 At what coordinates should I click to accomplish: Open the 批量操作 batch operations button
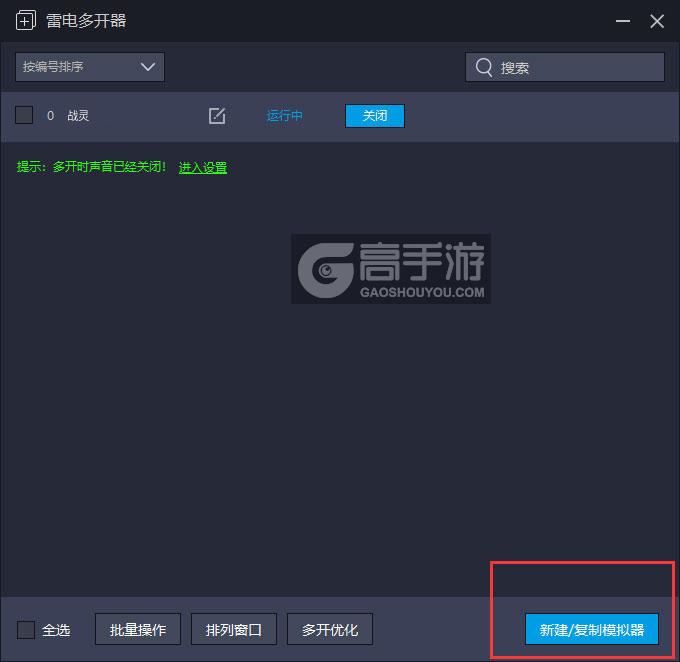[138, 629]
